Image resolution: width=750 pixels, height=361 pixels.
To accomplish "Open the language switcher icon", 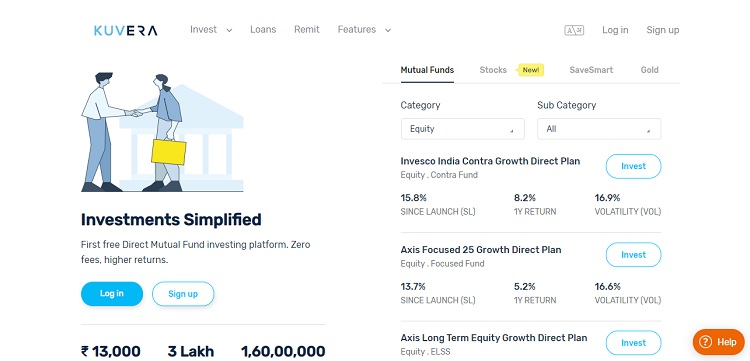I will (574, 30).
